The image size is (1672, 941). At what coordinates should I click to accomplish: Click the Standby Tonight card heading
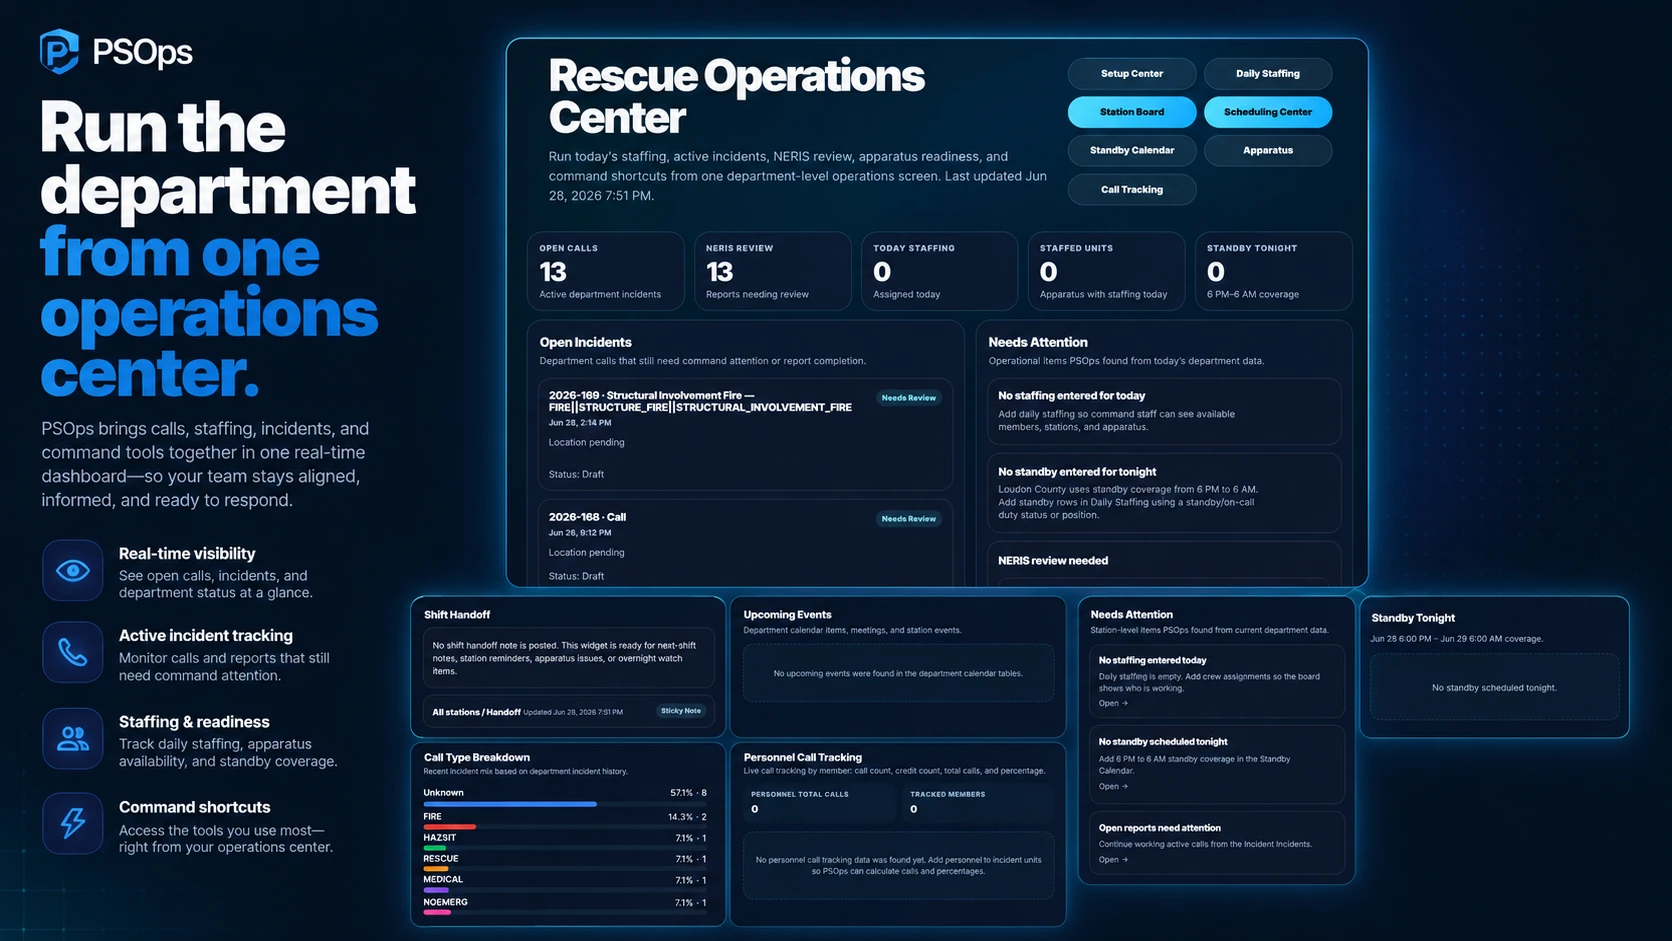(x=1413, y=618)
